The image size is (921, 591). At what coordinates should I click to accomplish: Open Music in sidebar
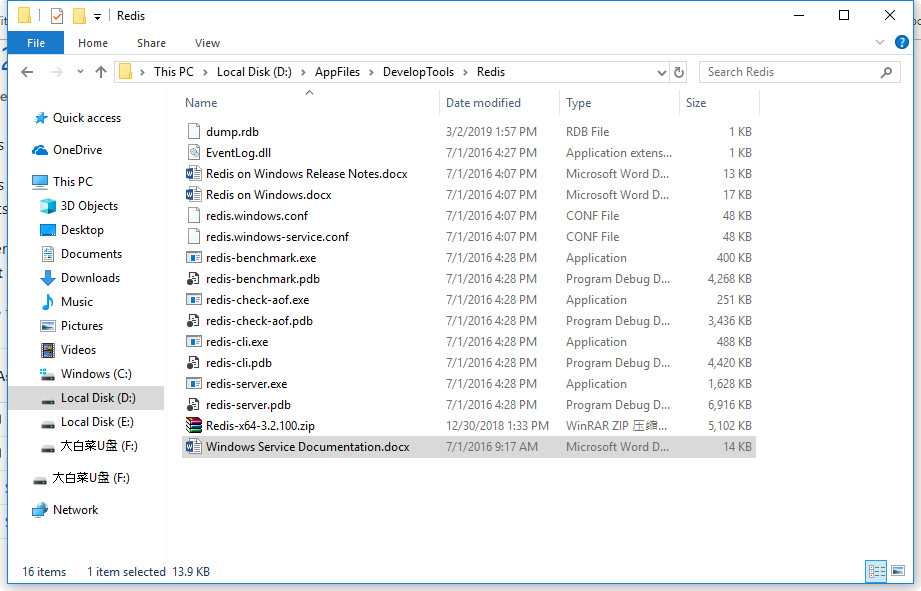[77, 302]
